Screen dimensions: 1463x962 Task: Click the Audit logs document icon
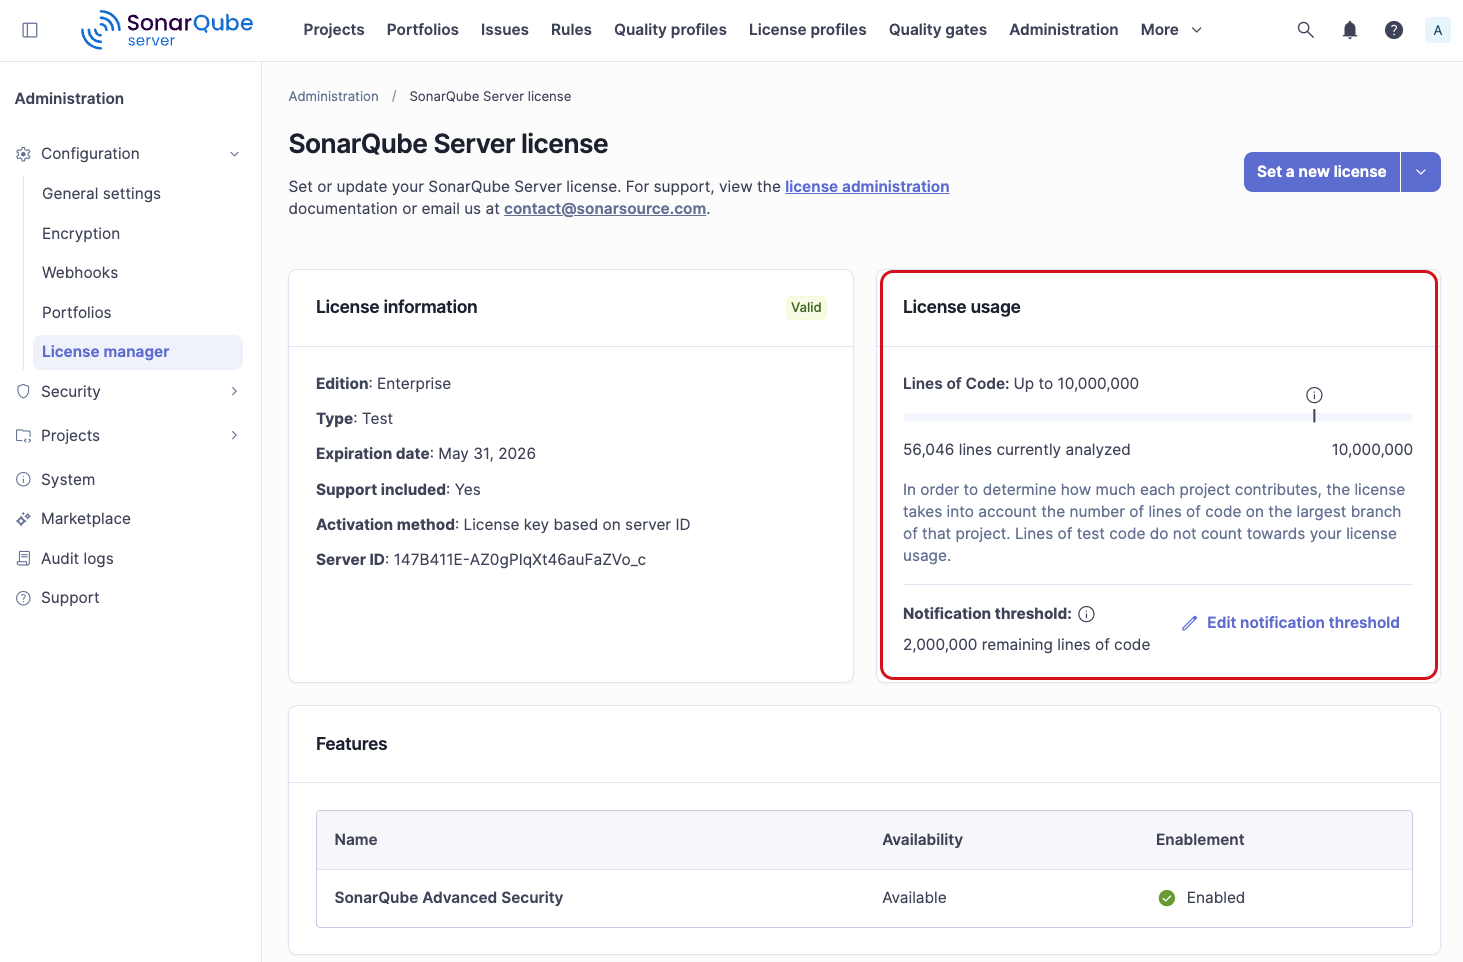pyautogui.click(x=24, y=559)
